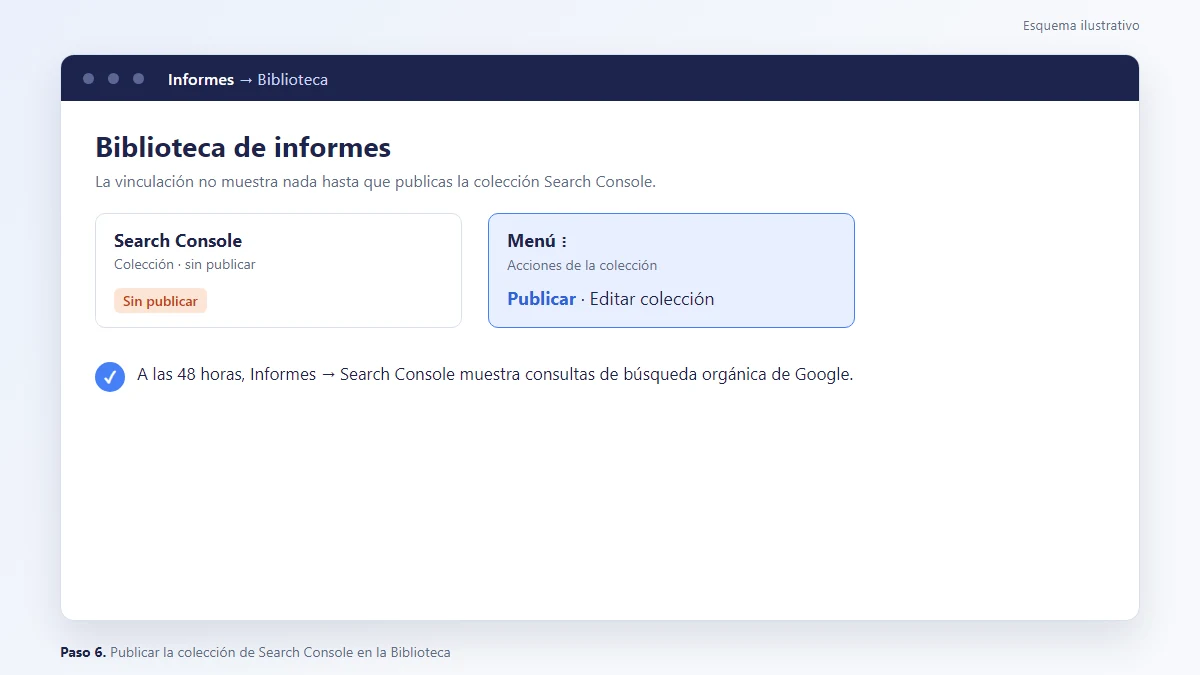Image resolution: width=1200 pixels, height=675 pixels.
Task: Click the Sin publicar status badge
Action: pyautogui.click(x=160, y=301)
